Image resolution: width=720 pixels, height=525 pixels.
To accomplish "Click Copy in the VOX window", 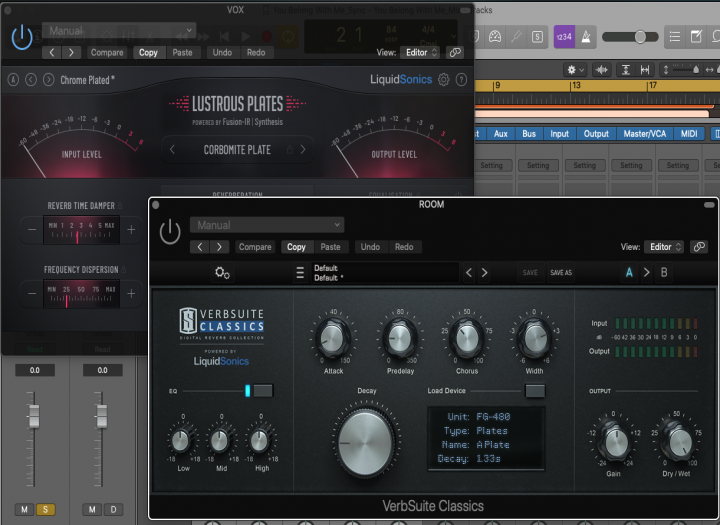I will (148, 52).
